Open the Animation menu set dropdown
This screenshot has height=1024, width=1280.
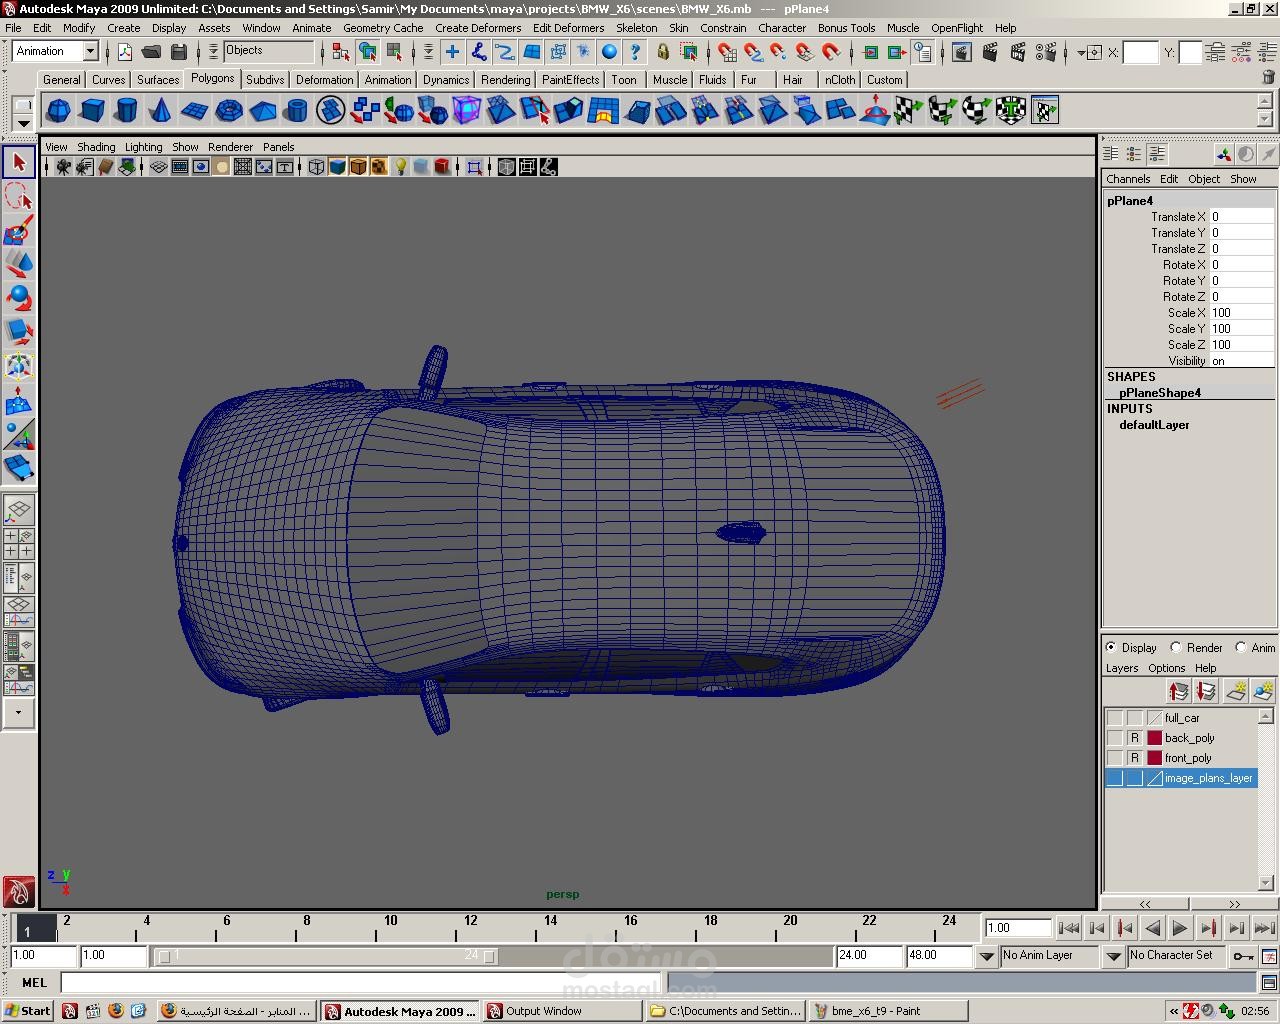90,51
